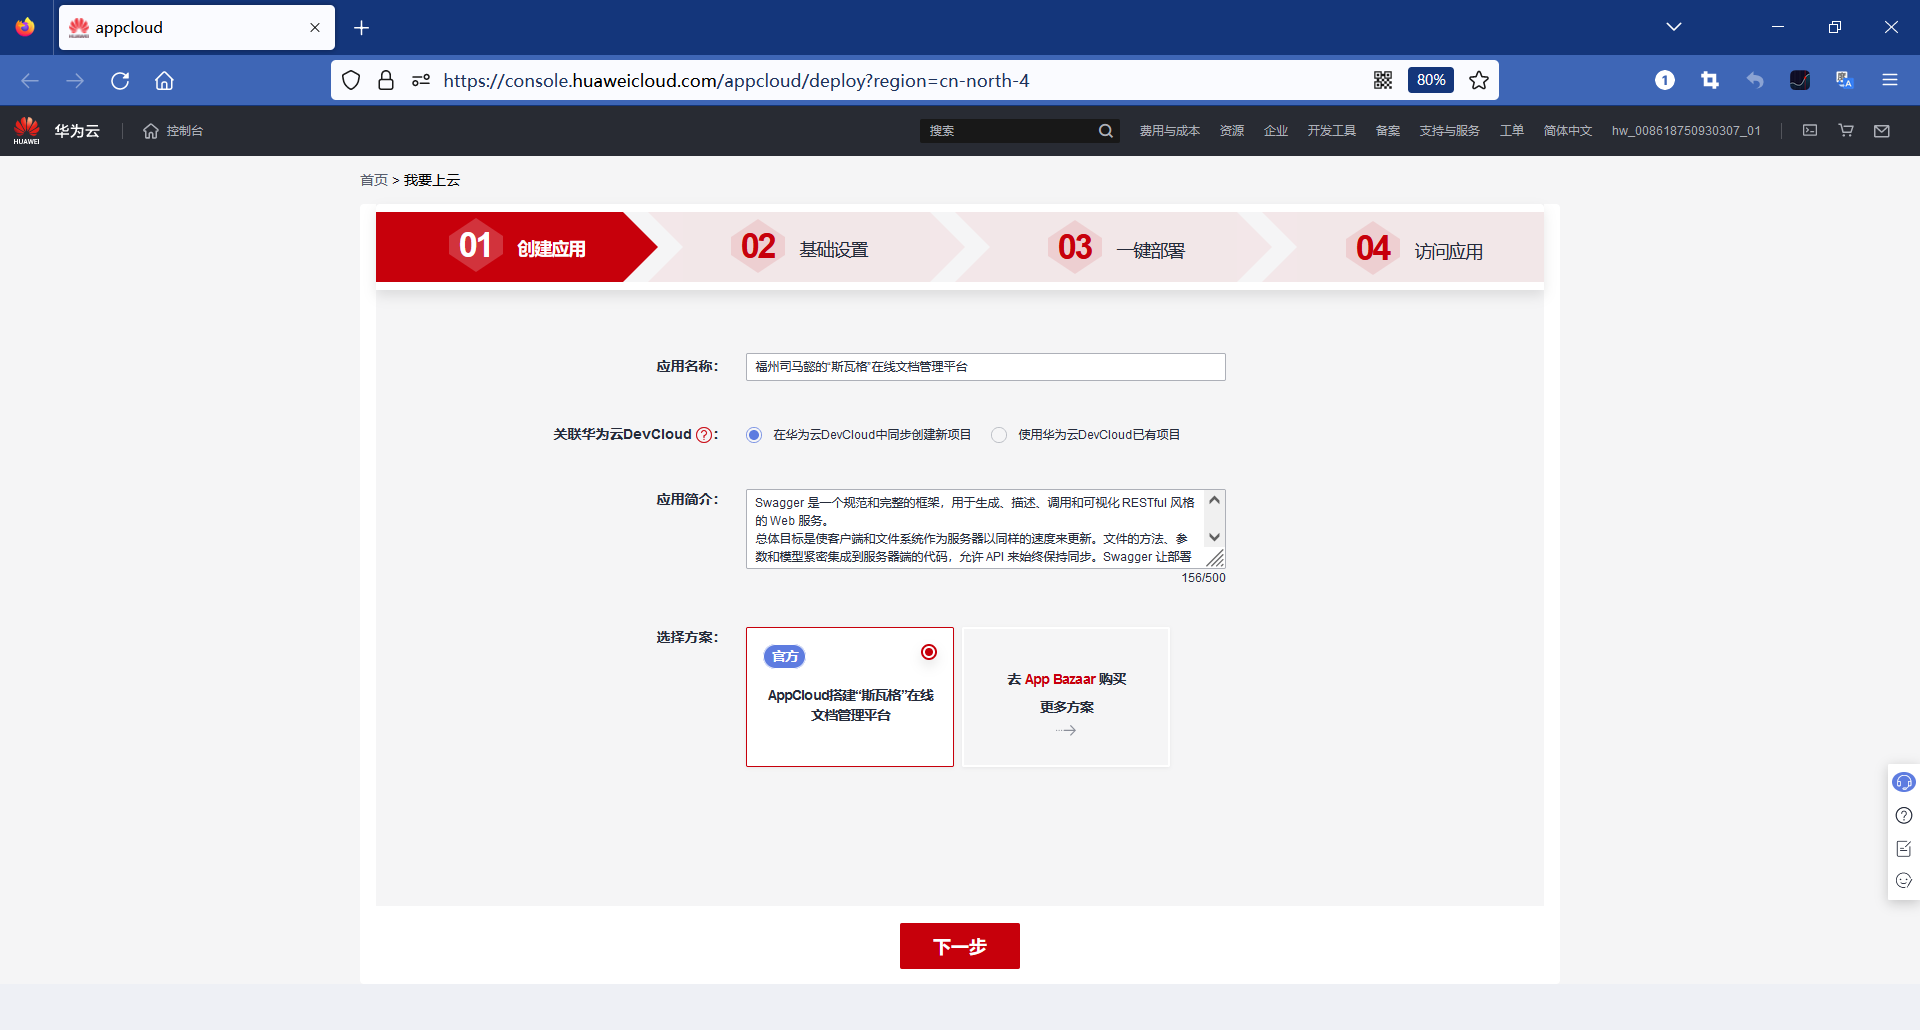Open the 支持与服务 menu
The height and width of the screenshot is (1030, 1920).
coord(1450,131)
